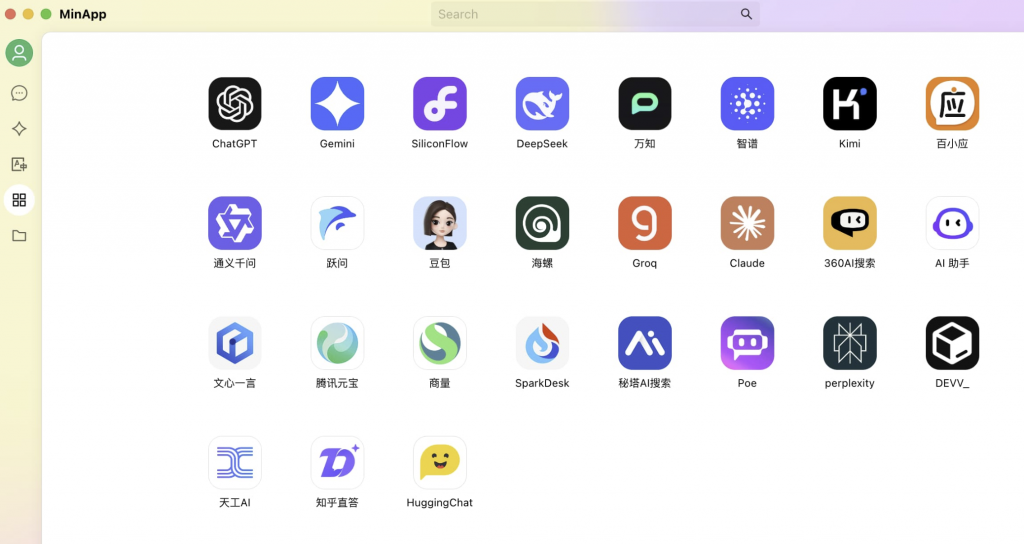
Task: Open the 智谱 app icon
Action: pos(747,104)
